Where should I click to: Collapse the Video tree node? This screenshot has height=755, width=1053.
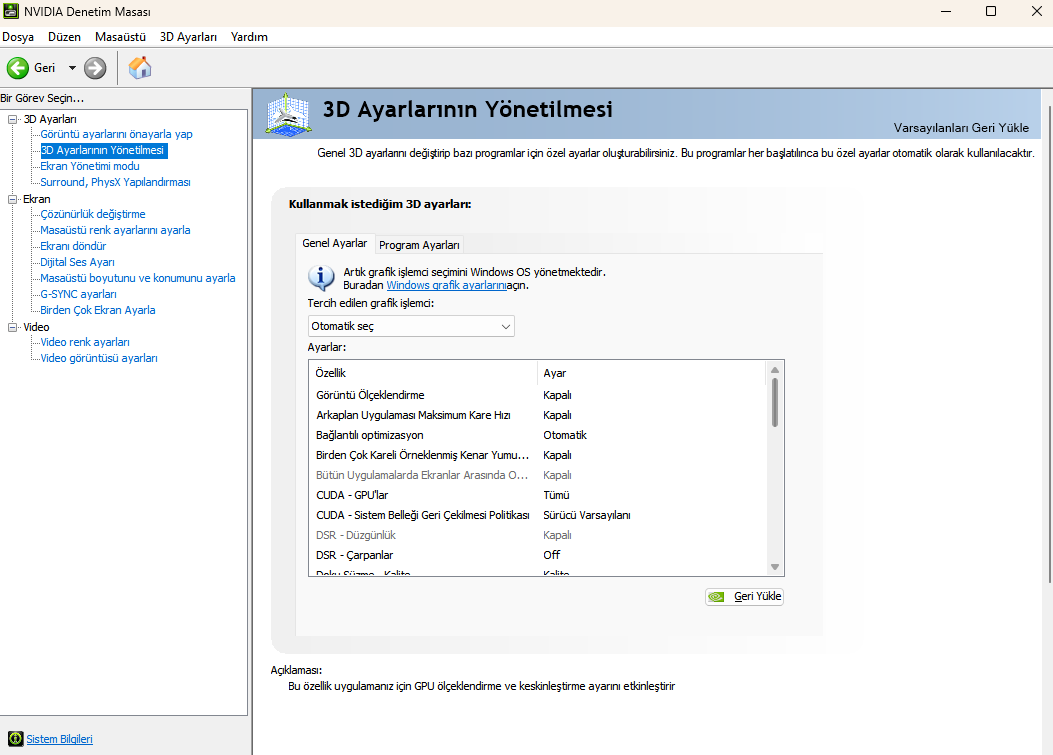[x=12, y=327]
